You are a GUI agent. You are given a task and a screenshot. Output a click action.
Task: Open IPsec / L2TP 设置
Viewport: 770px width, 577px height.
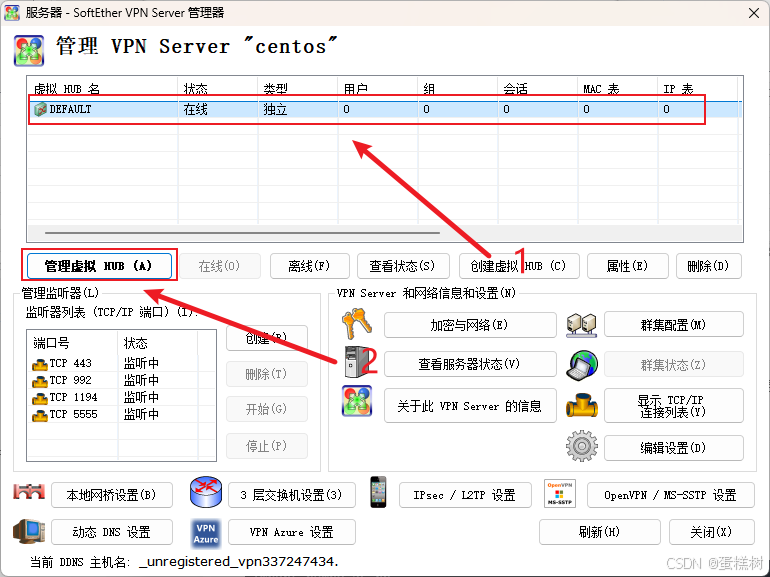[465, 495]
